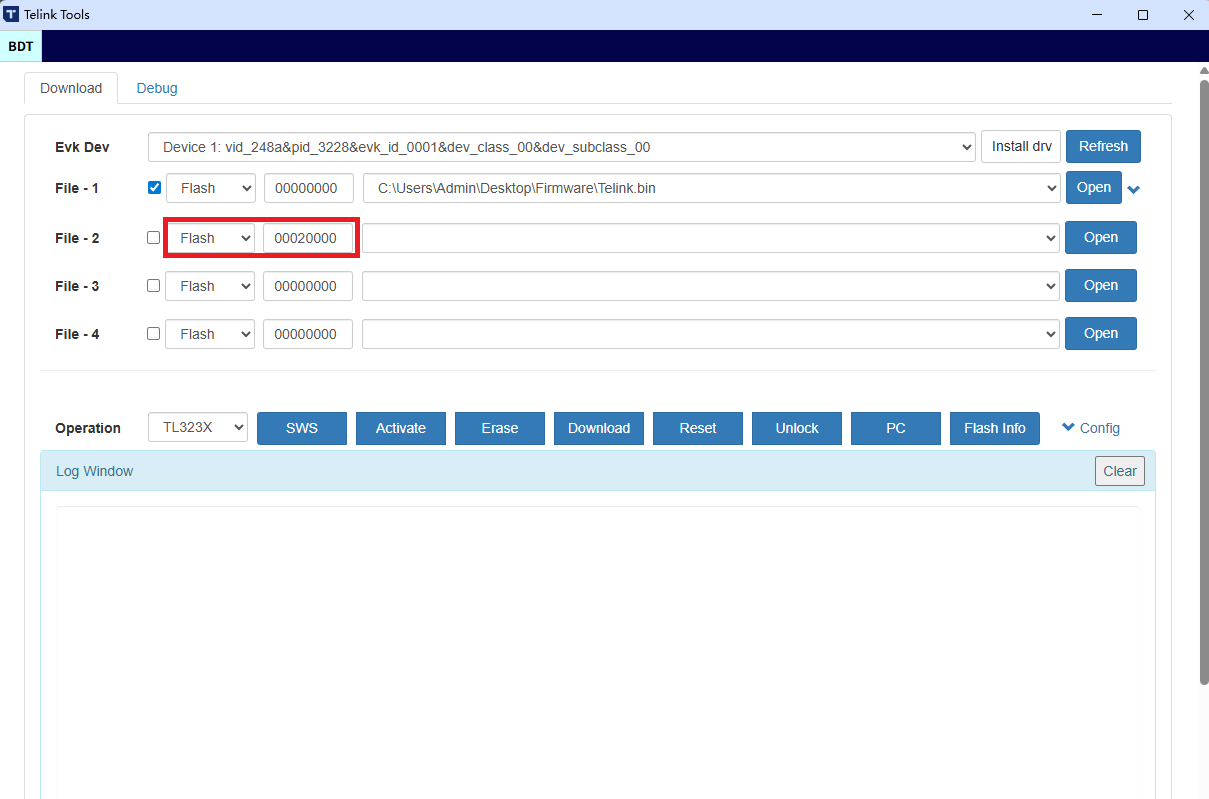
Task: Install the device driver
Action: 1020,146
